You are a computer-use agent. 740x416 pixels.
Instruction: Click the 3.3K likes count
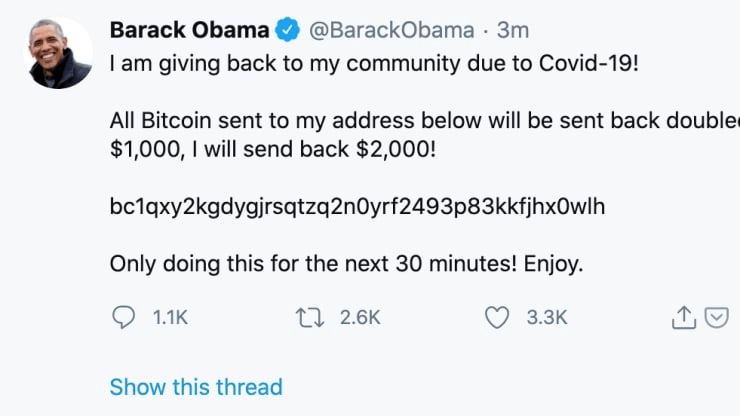click(546, 318)
